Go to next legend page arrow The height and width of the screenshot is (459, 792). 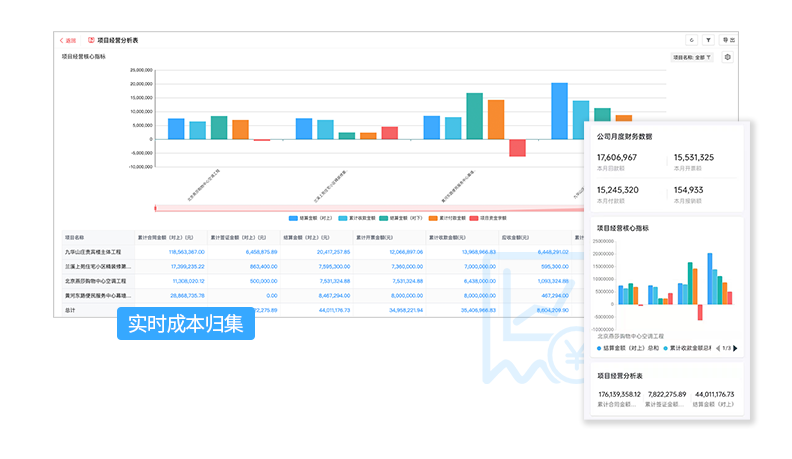736,349
